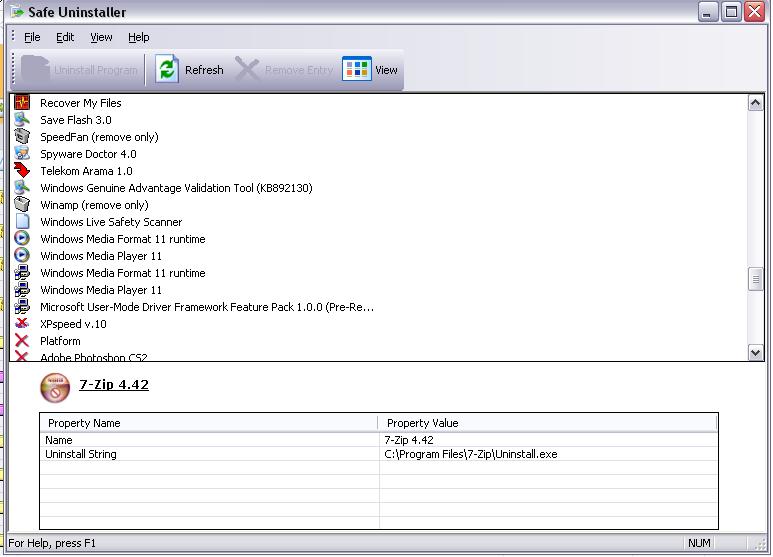Click the Refresh toolbar icon
The image size is (773, 557).
click(x=167, y=69)
